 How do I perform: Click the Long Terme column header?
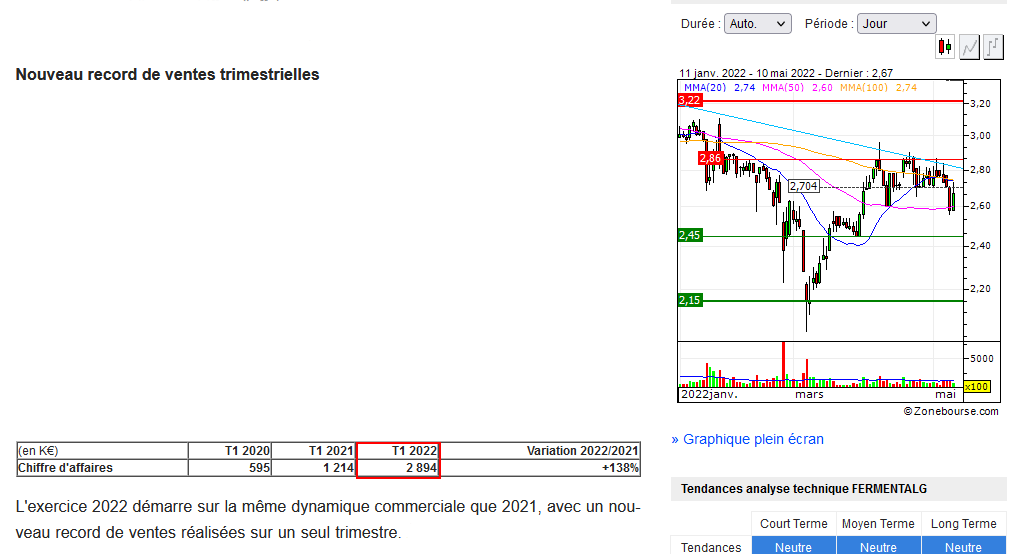click(x=964, y=524)
